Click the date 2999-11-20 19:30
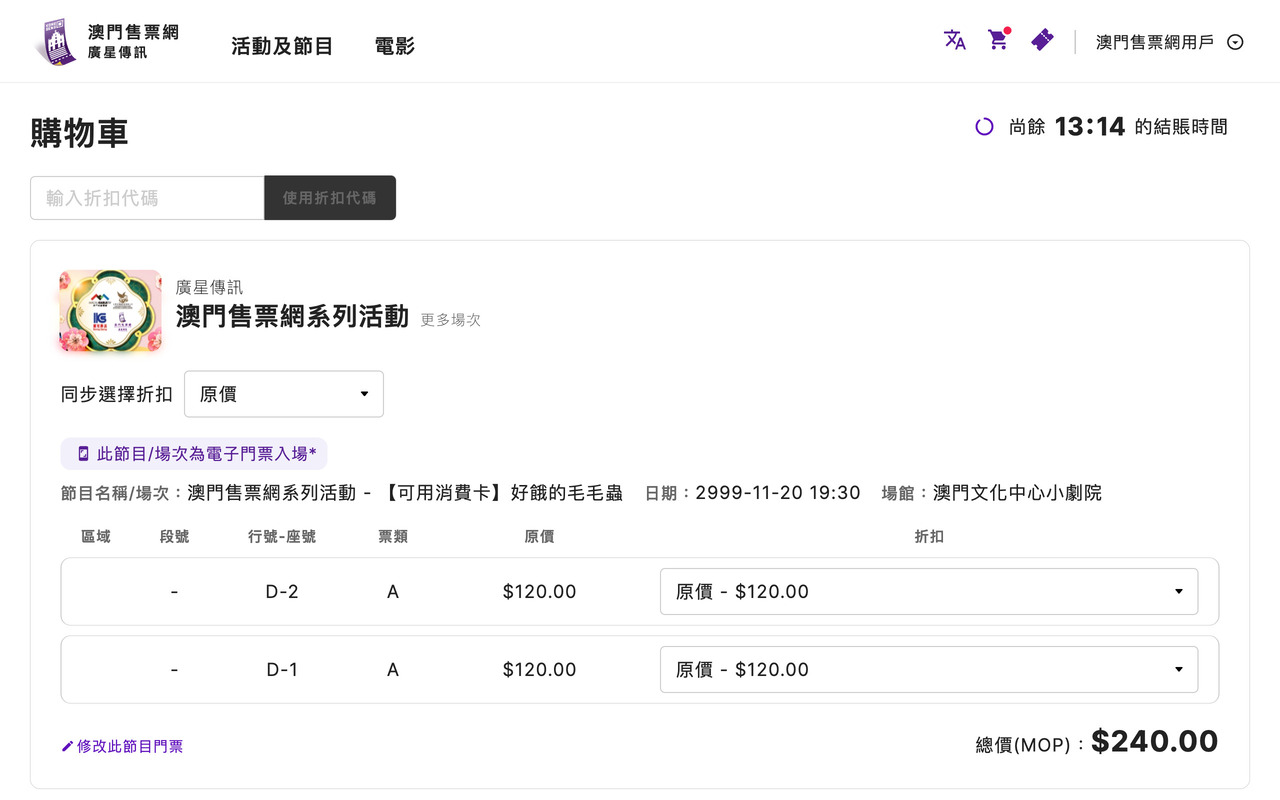Screen dimensions: 1280x800 [x=778, y=493]
